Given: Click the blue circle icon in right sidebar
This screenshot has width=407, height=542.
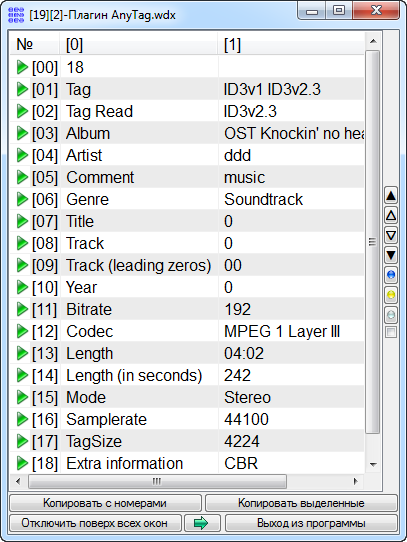Looking at the screenshot, I should click(391, 275).
